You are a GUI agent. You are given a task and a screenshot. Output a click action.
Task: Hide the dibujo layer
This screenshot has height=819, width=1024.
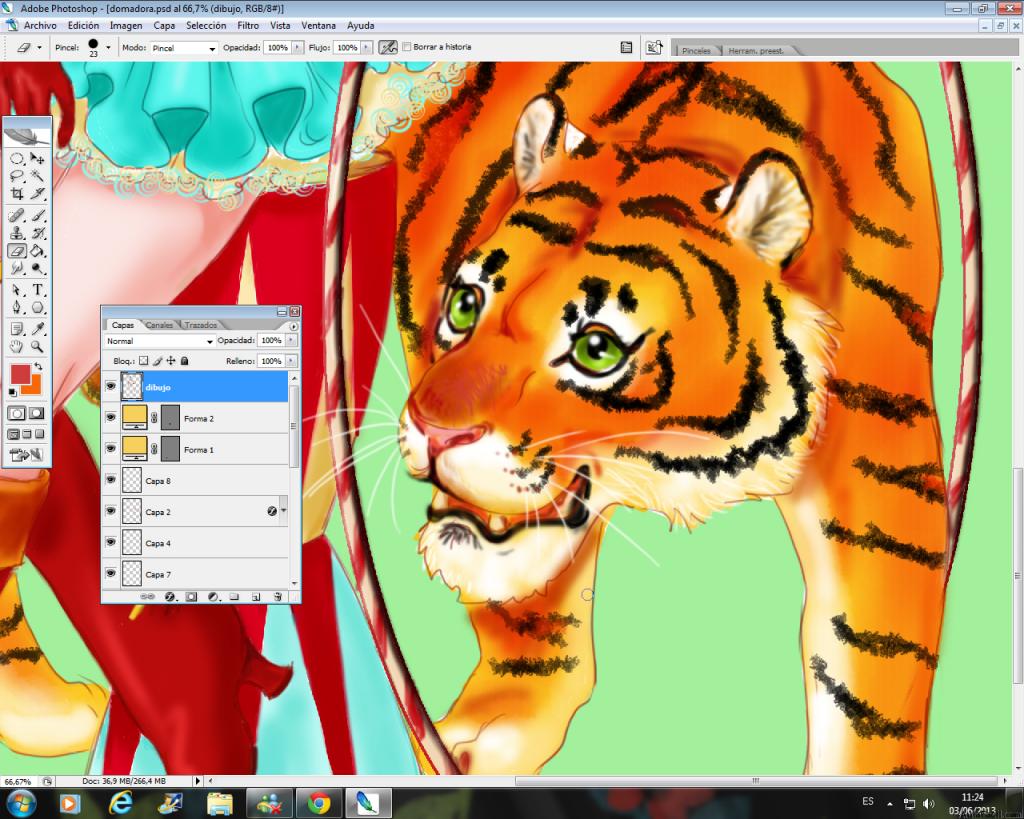coord(111,387)
